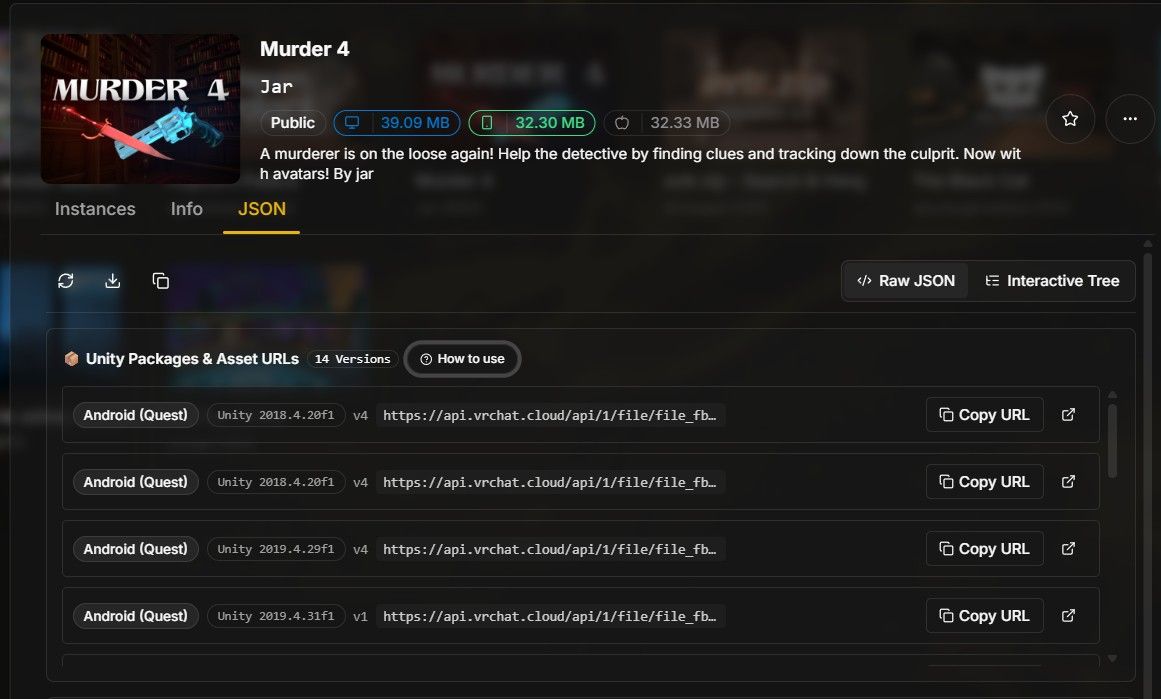Image resolution: width=1161 pixels, height=699 pixels.
Task: Click the Unity 2019.4.31f1 version tag
Action: (275, 616)
